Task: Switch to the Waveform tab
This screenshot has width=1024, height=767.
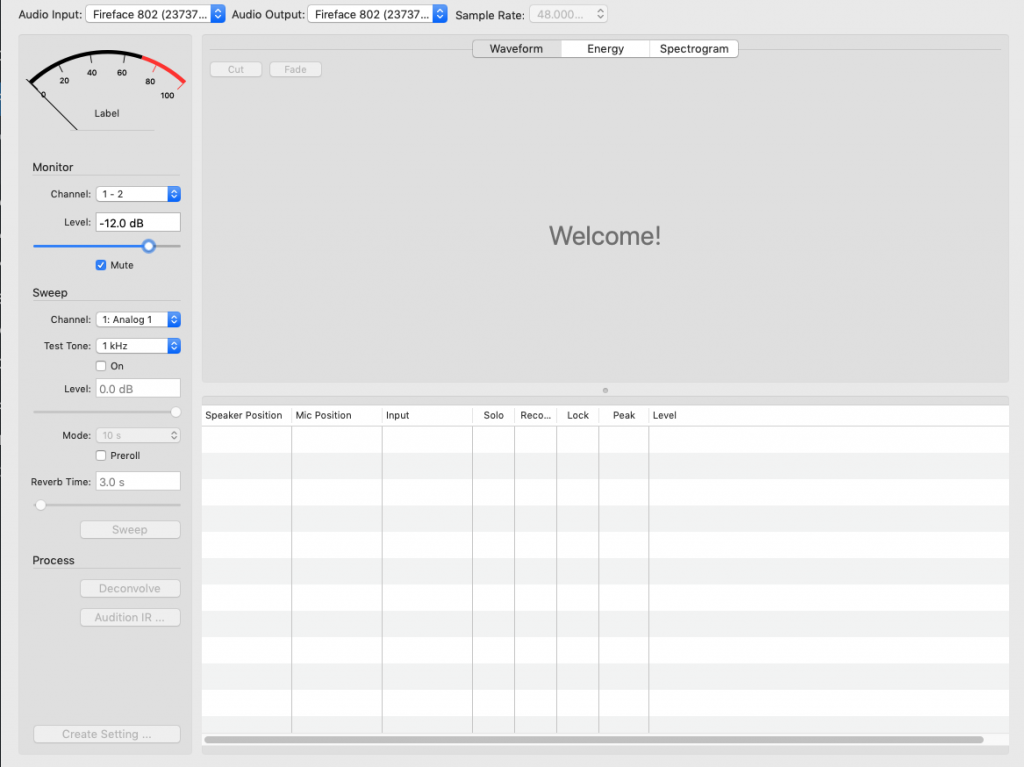Action: (516, 48)
